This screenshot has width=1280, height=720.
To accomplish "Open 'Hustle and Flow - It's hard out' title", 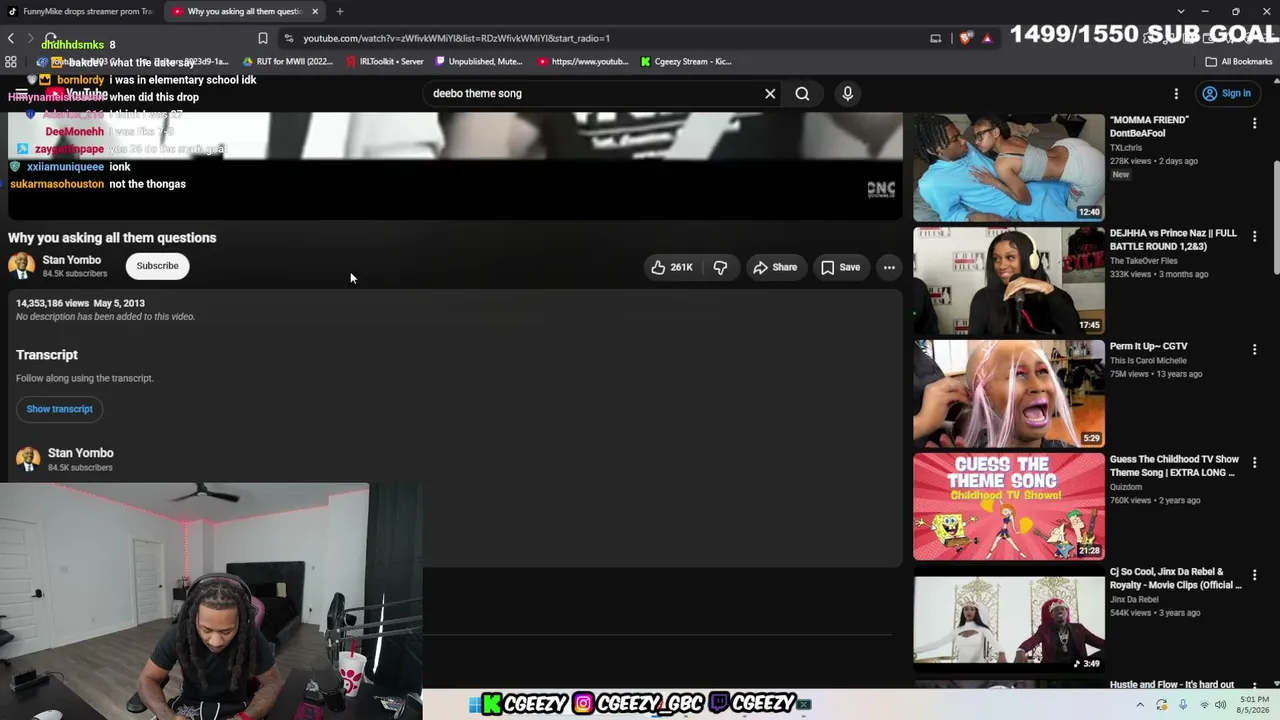I will (1172, 685).
